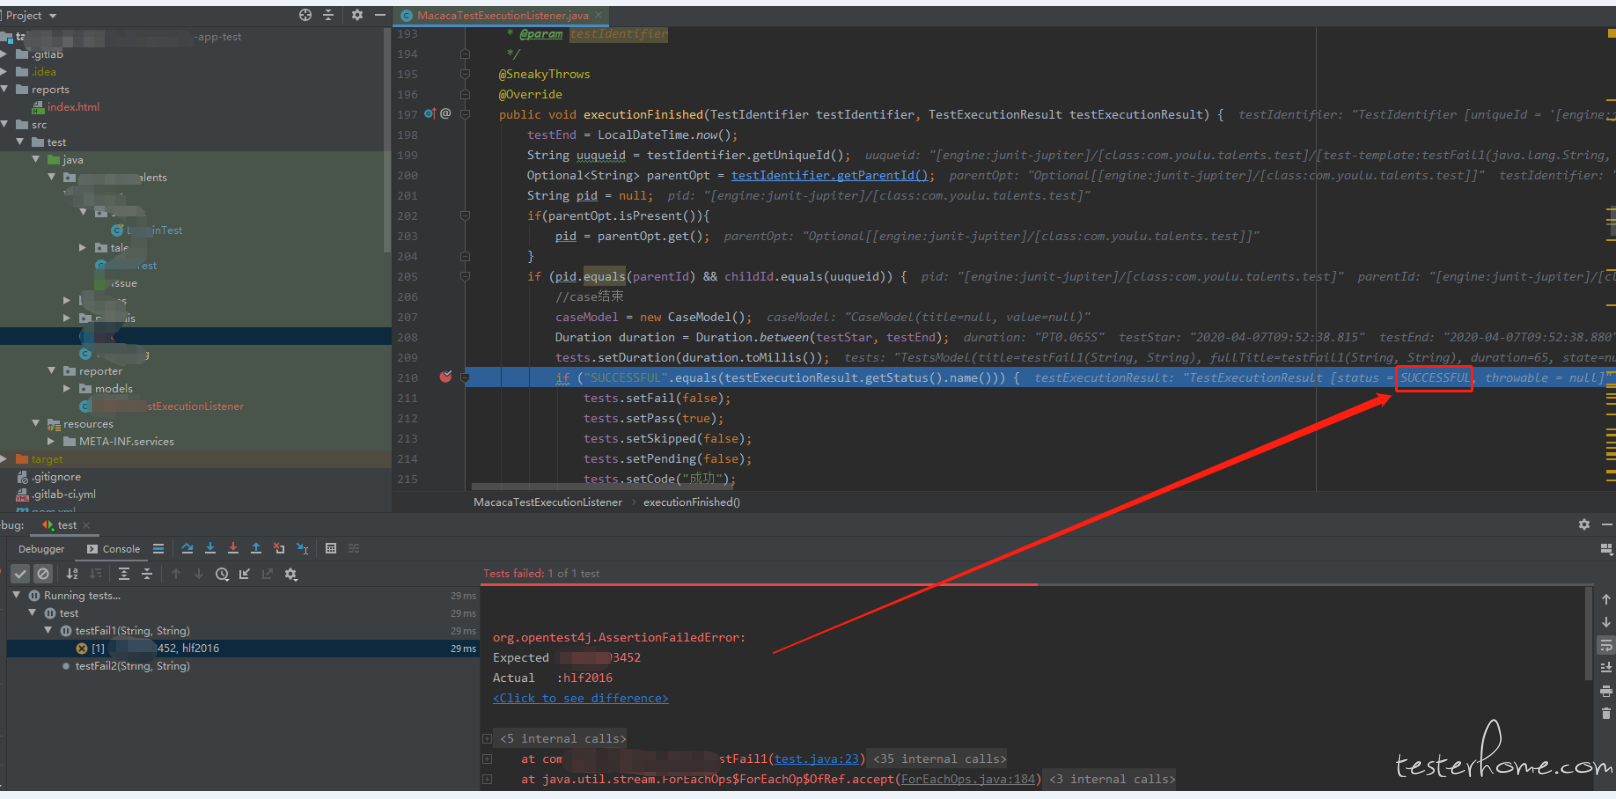Collapse the Running tests node
Image resolution: width=1616 pixels, height=799 pixels.
[x=17, y=595]
